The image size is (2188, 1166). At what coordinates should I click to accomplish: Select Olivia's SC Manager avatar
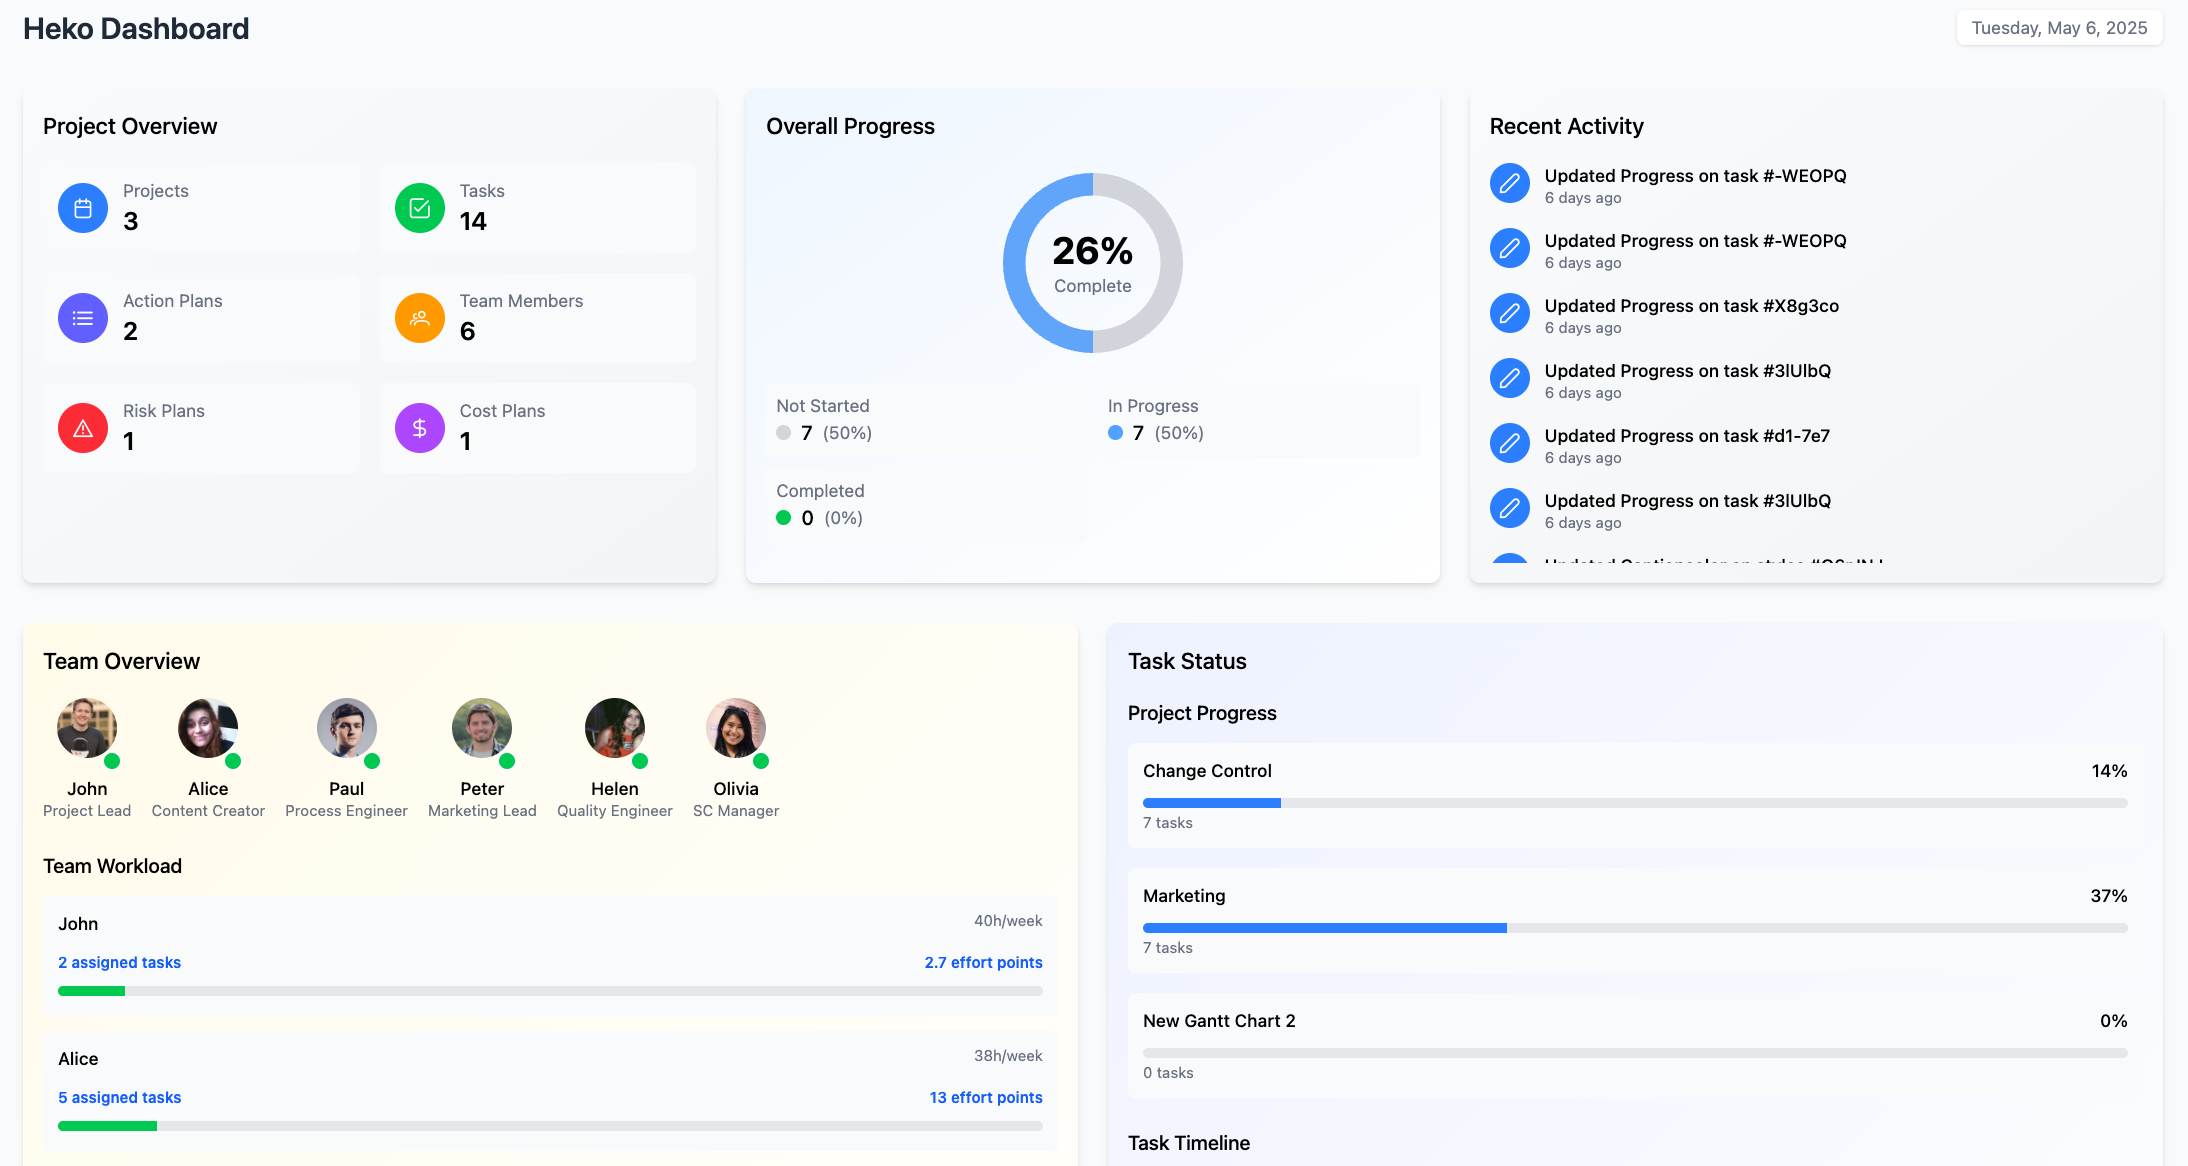point(735,728)
